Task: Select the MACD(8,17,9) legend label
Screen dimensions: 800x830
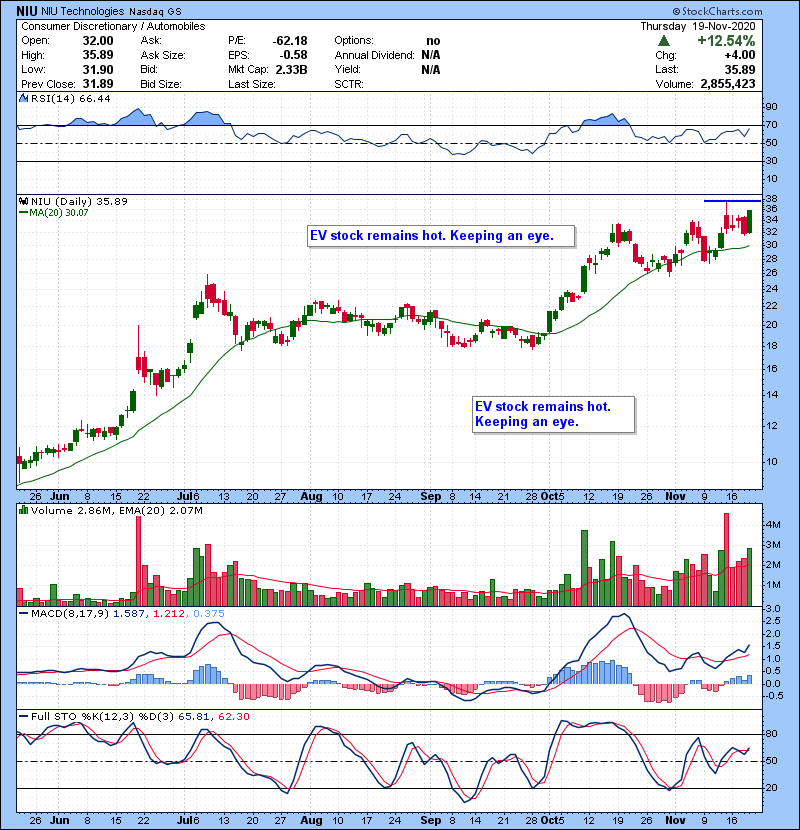Action: point(70,613)
